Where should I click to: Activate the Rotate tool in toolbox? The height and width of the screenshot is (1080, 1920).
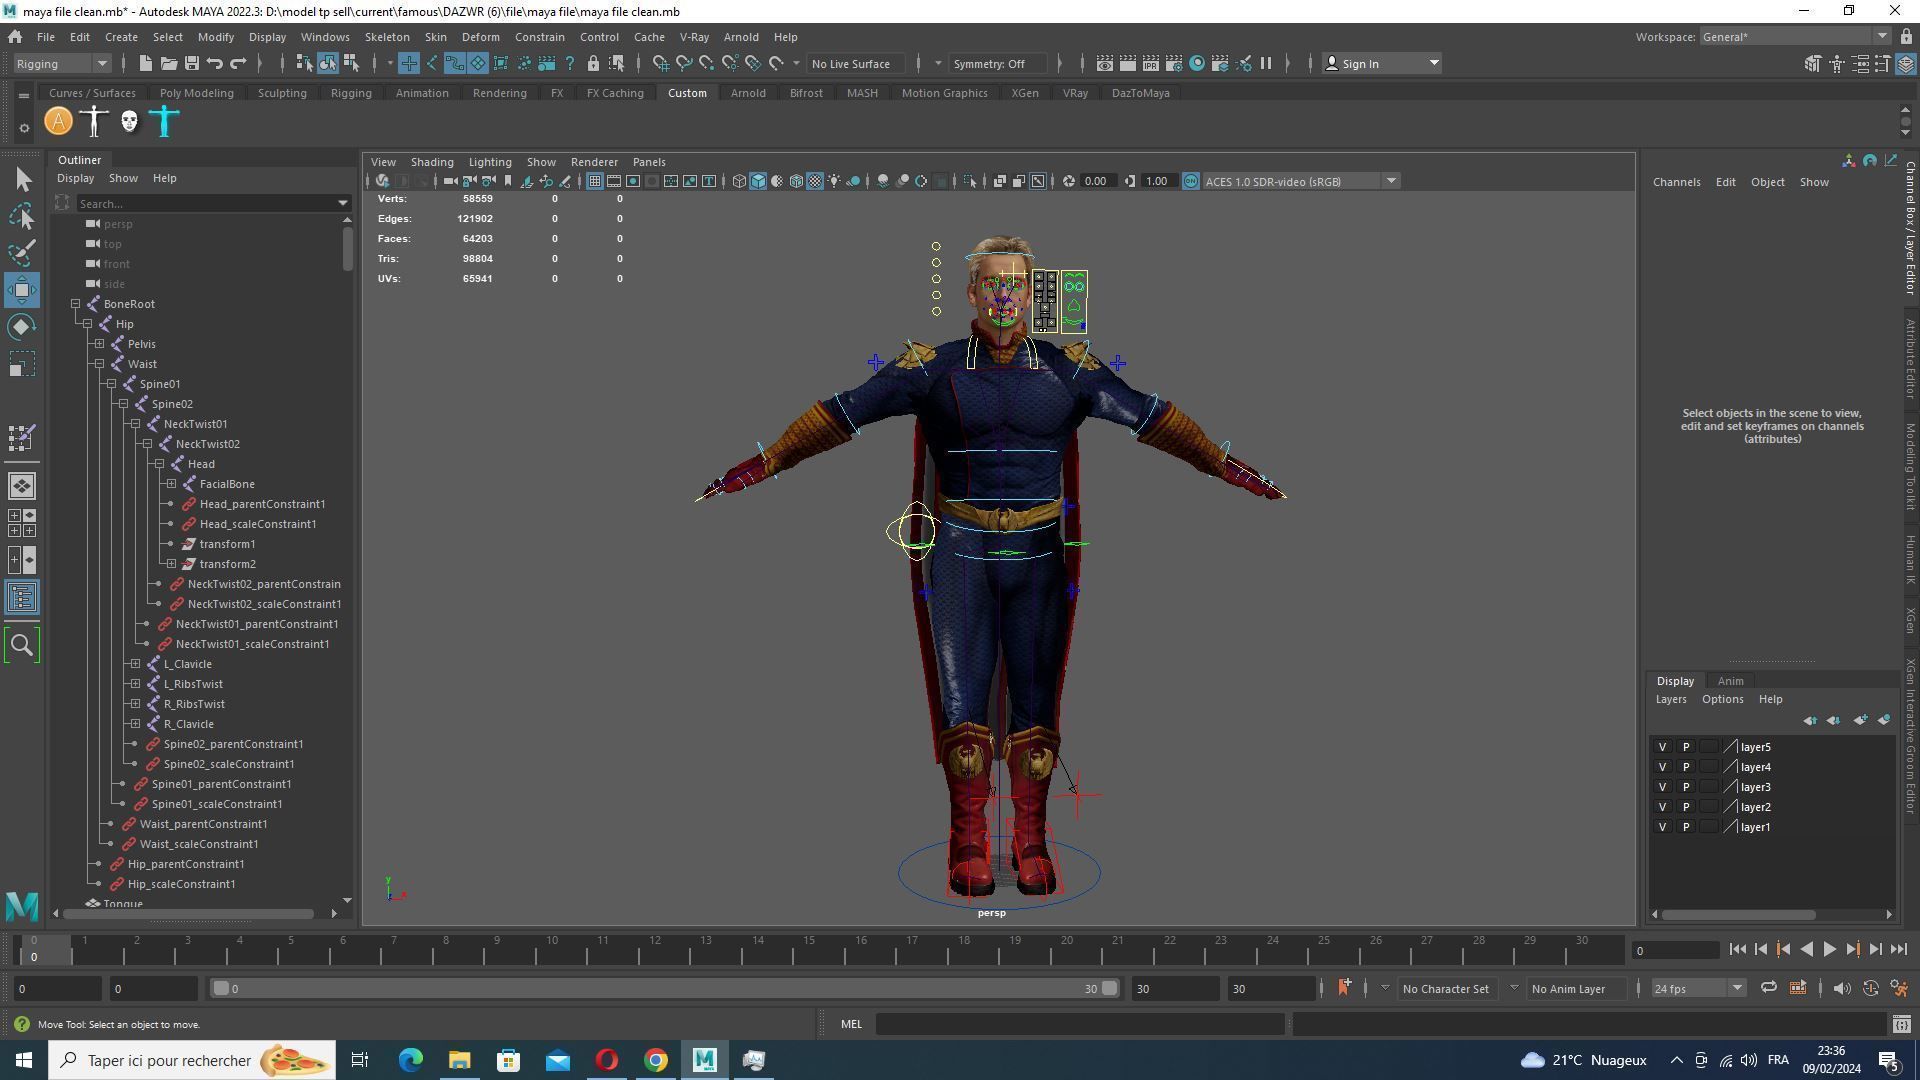point(22,328)
